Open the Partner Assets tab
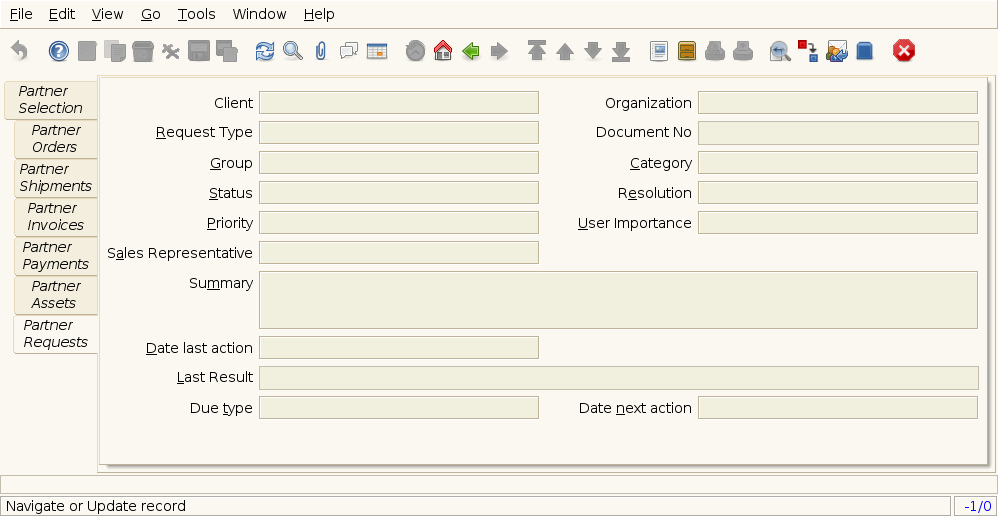 [56, 294]
